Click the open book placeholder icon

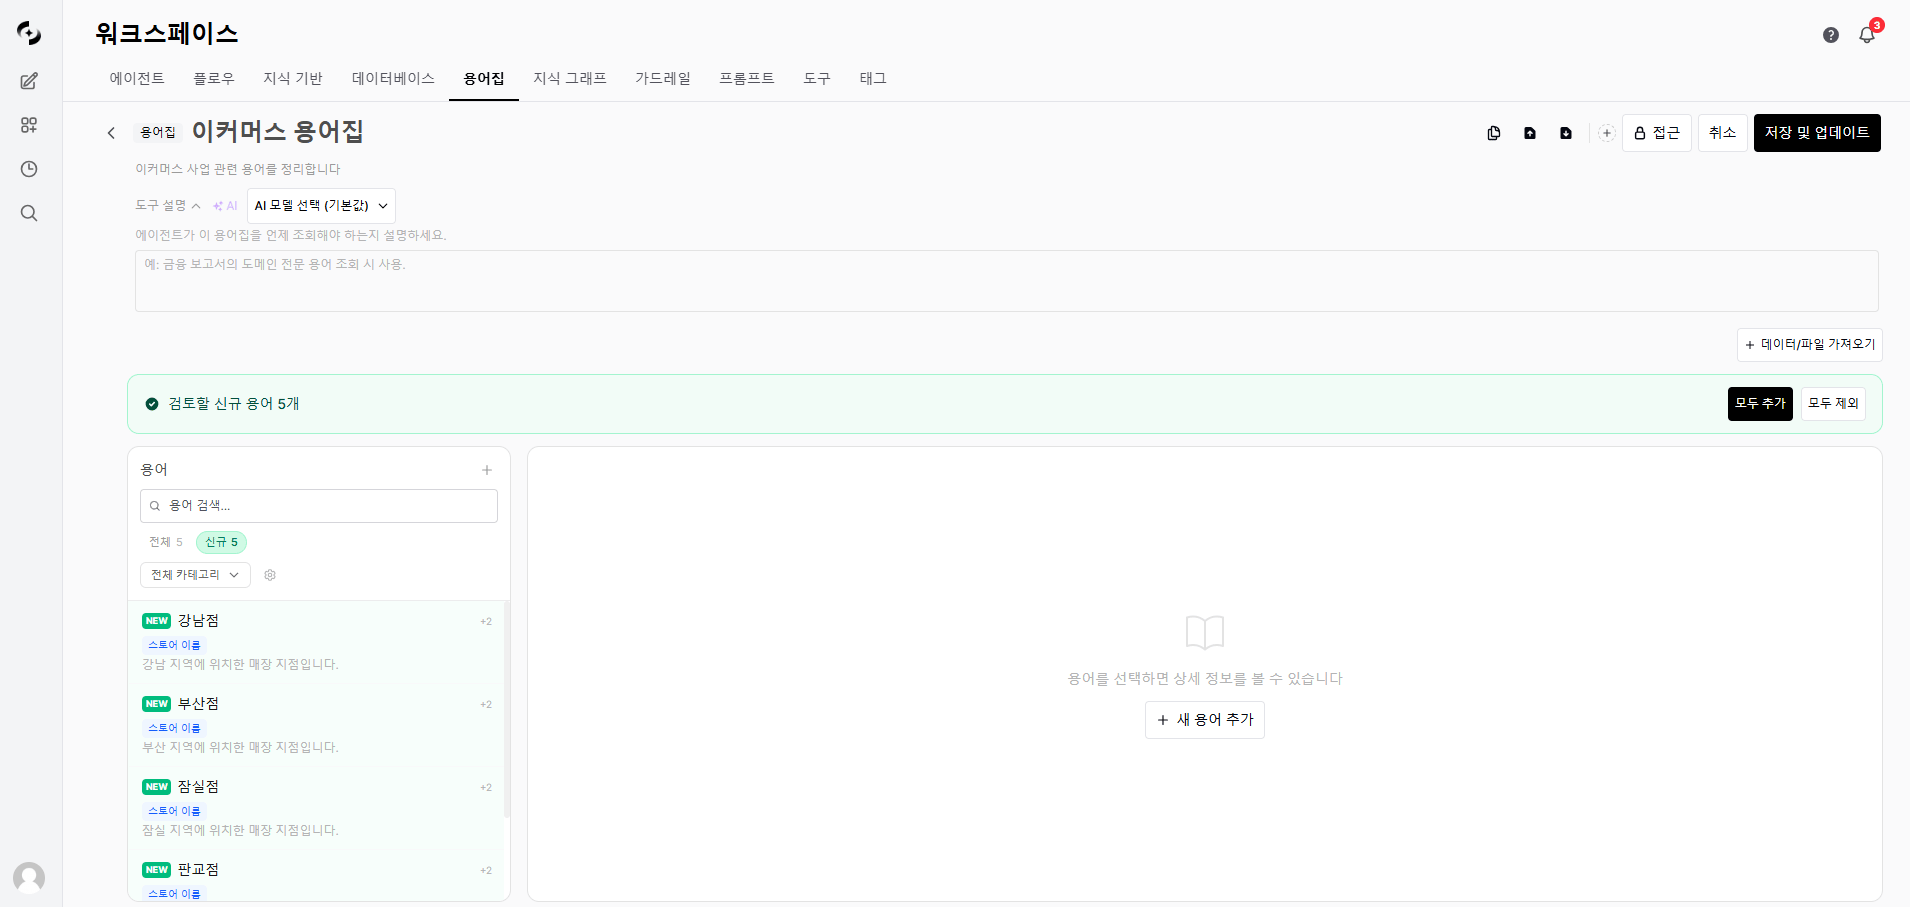(x=1205, y=632)
